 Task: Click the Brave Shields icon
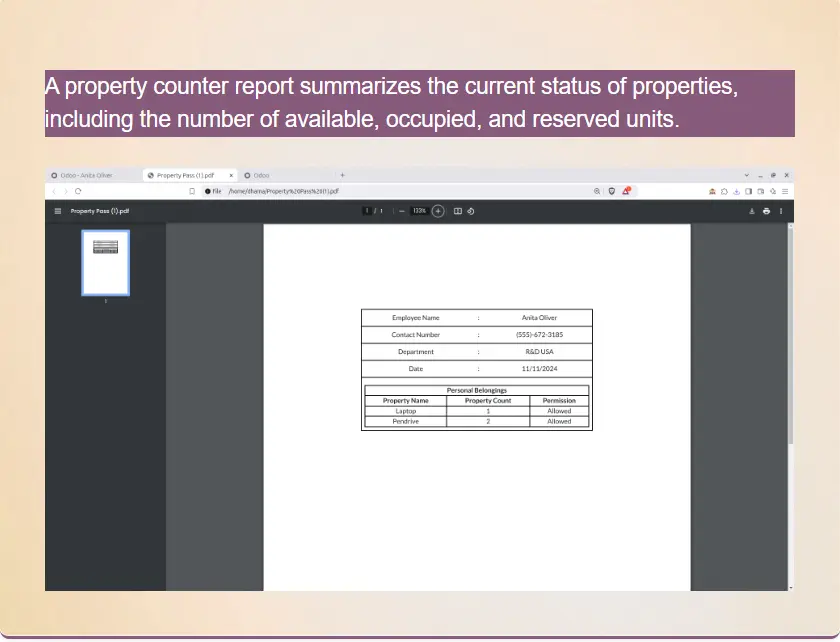point(612,191)
